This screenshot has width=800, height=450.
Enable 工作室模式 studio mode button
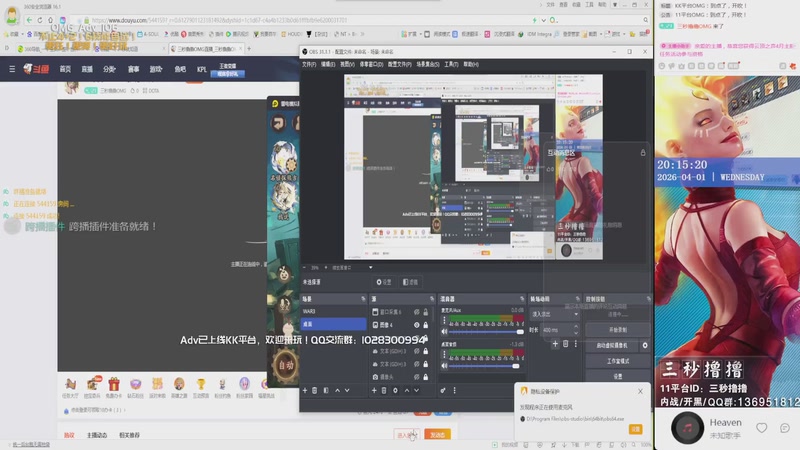pos(618,361)
